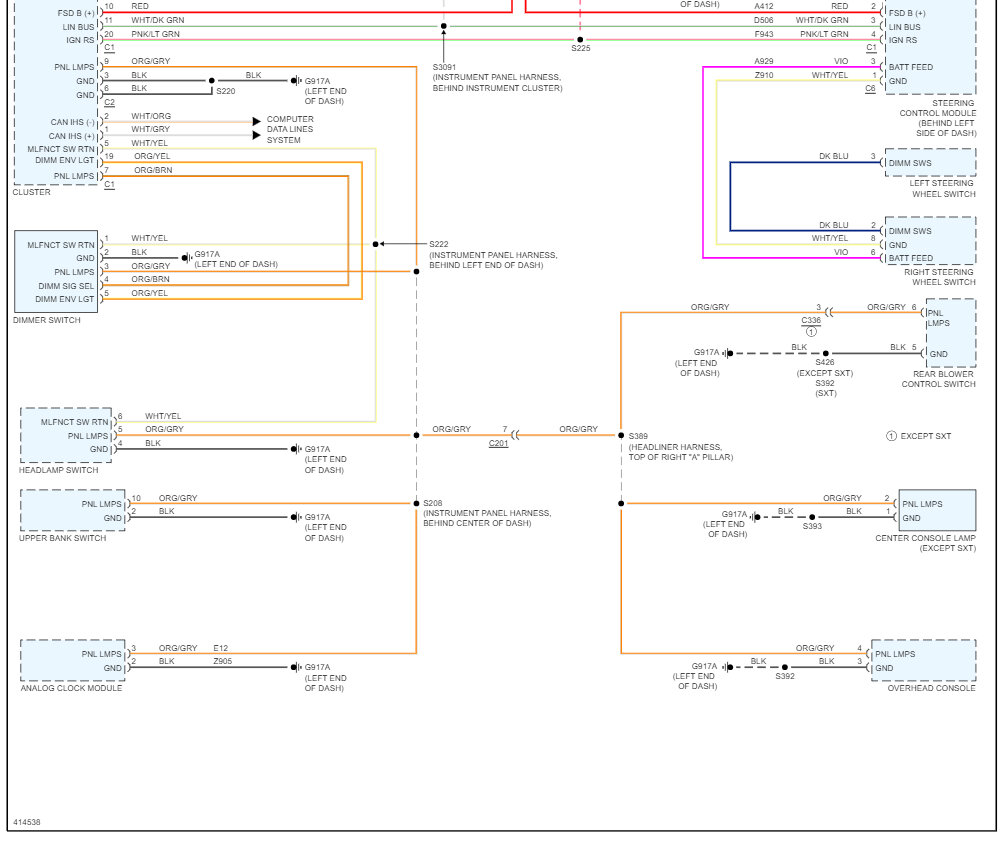Select the ground symbol on overhead console wire
Screen dimensions: 1006x843
tap(728, 667)
